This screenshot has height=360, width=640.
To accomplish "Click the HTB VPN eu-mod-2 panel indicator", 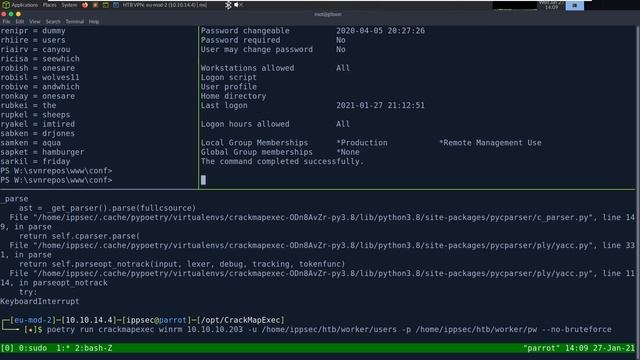I will pyautogui.click(x=164, y=5).
